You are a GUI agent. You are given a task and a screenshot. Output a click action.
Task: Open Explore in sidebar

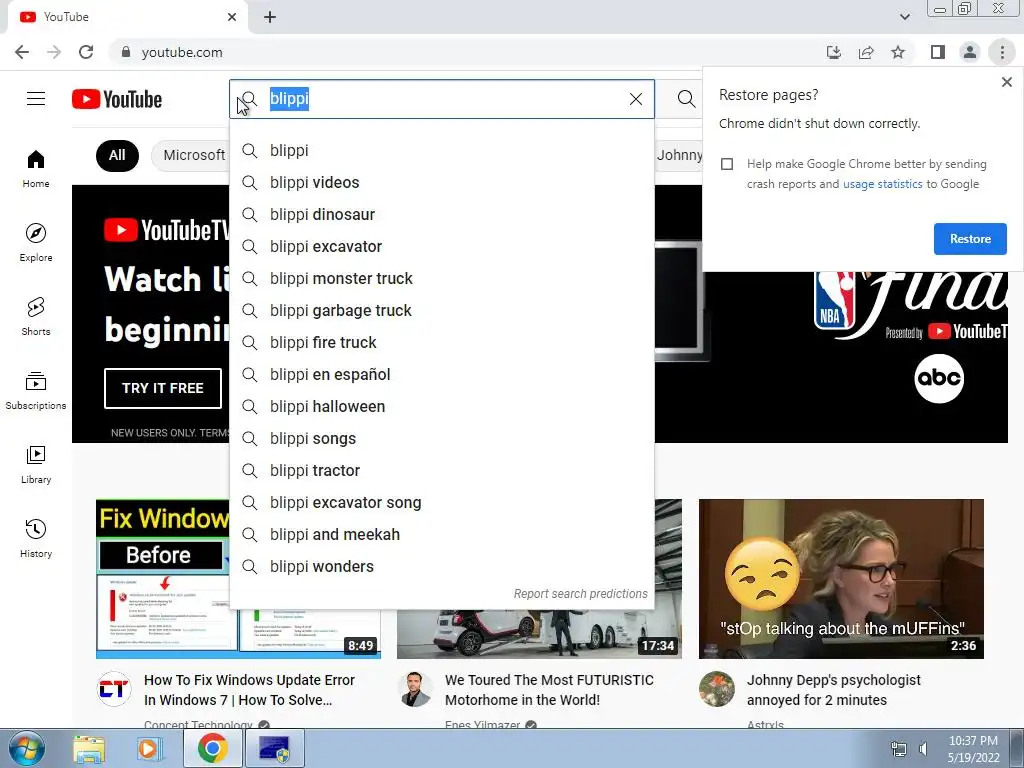[x=36, y=243]
